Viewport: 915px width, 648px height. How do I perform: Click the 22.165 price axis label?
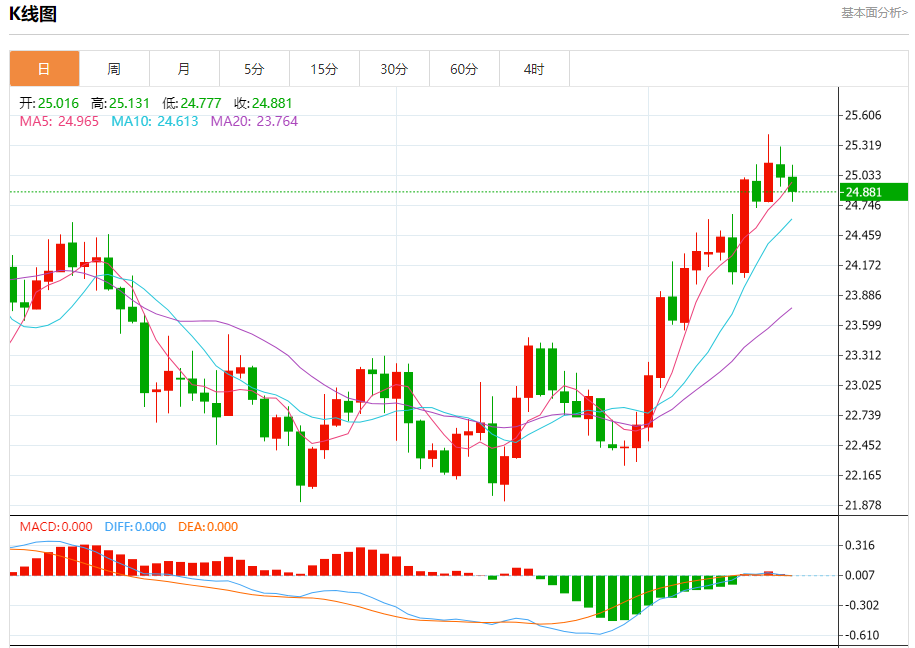click(863, 475)
